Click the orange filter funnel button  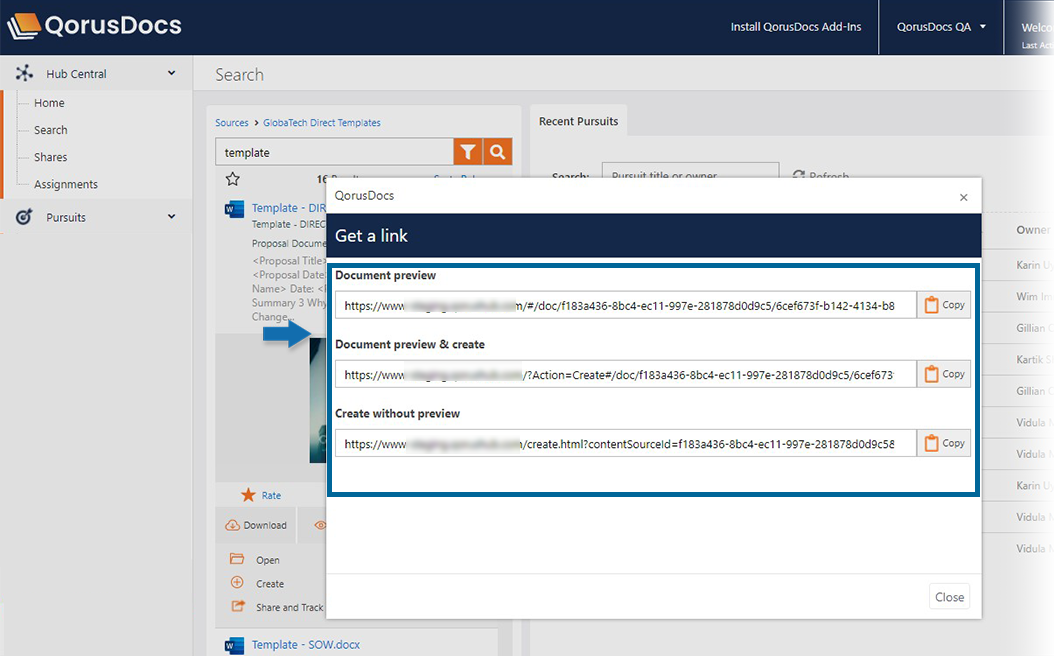tap(468, 152)
